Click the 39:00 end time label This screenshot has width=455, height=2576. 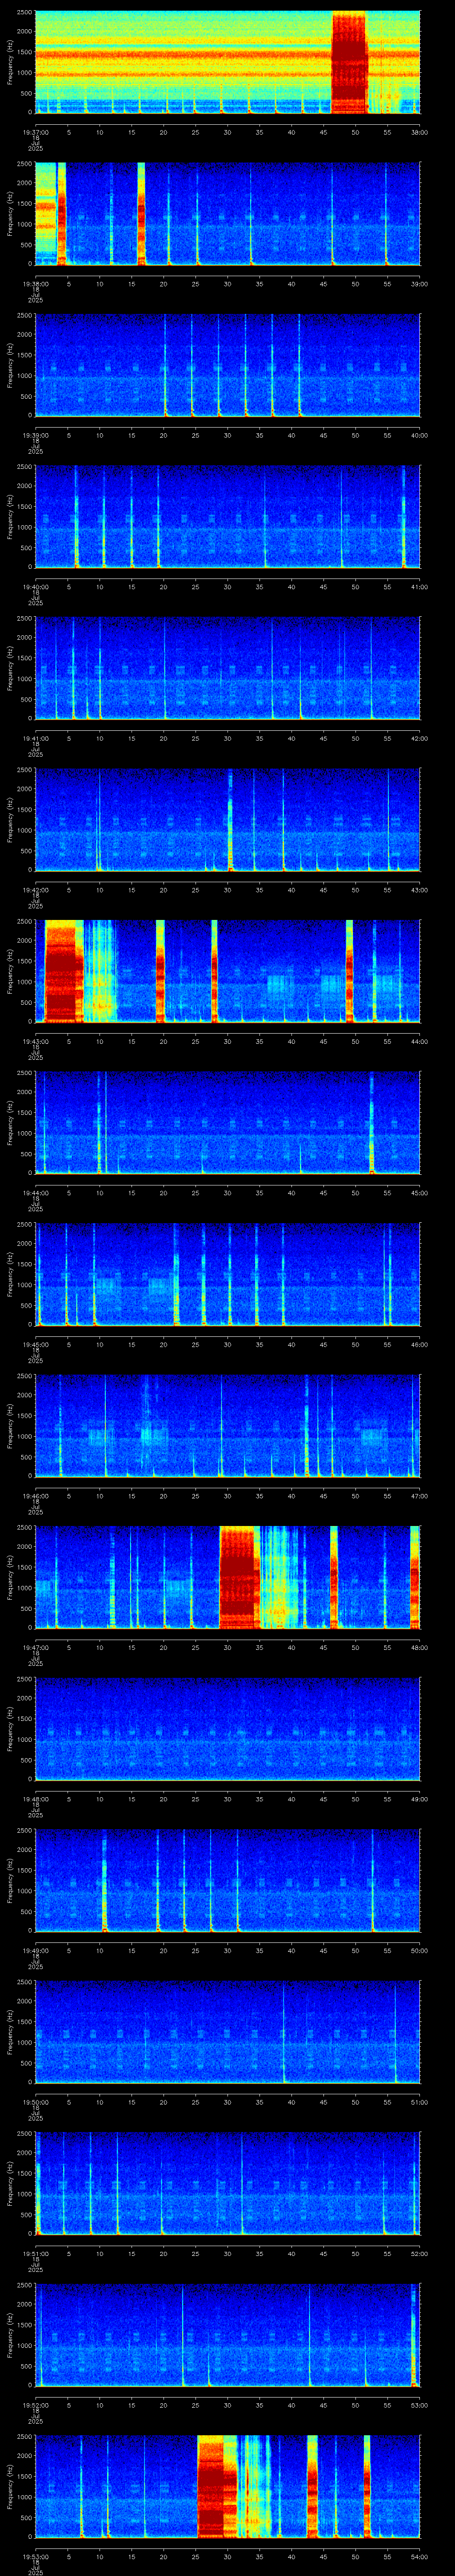[x=420, y=284]
